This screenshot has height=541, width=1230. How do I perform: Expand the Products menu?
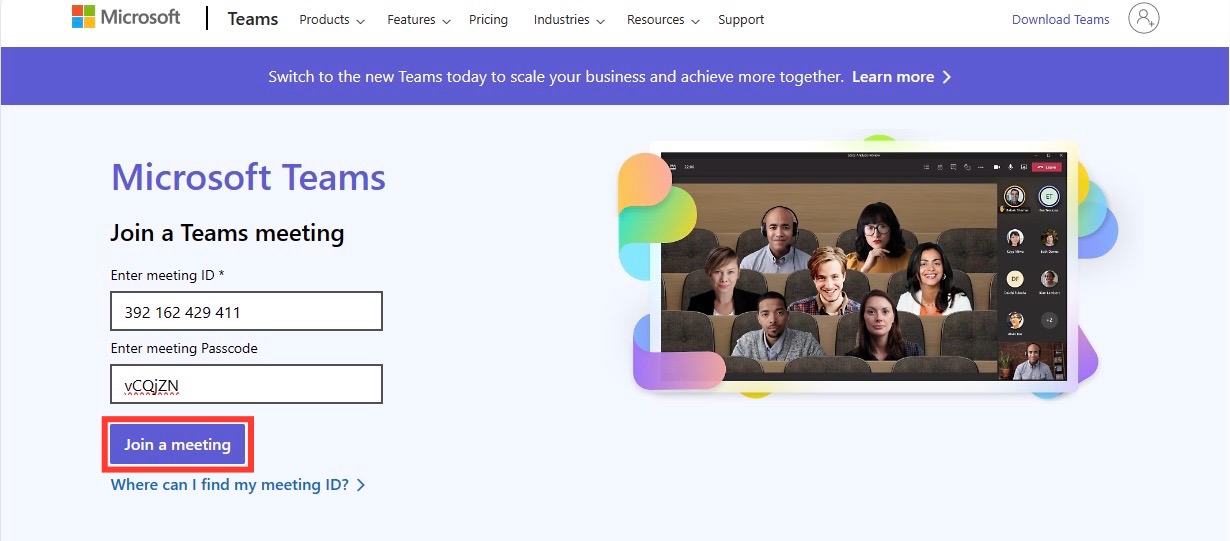pyautogui.click(x=332, y=20)
